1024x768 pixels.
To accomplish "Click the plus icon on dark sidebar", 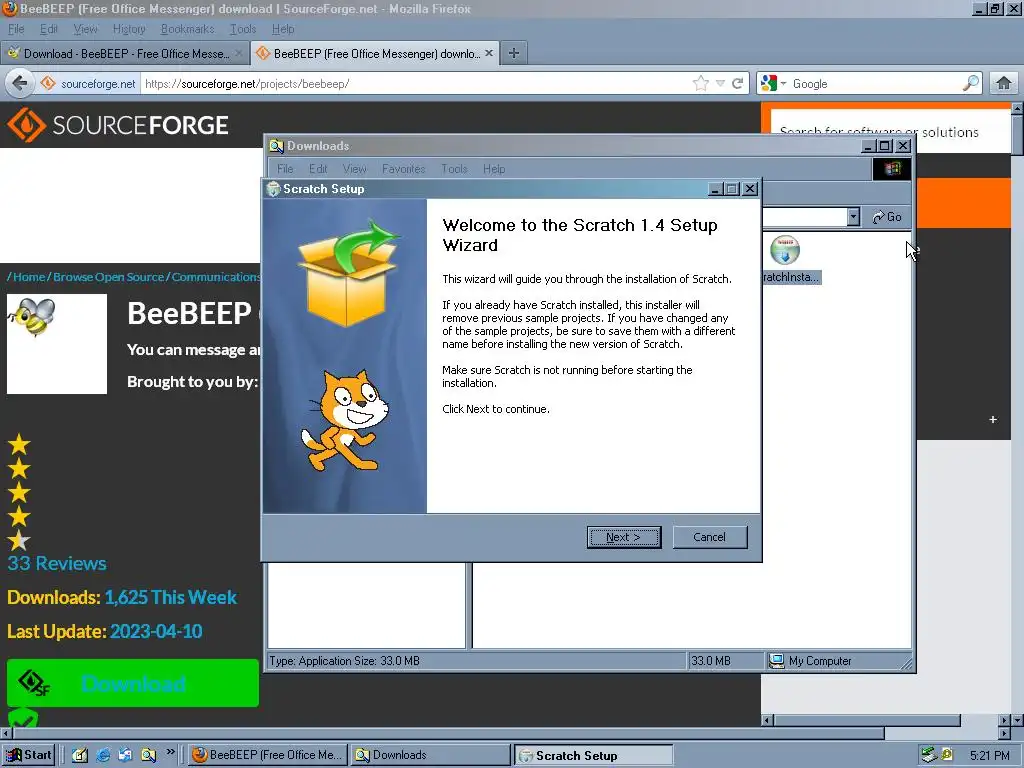I will (993, 419).
